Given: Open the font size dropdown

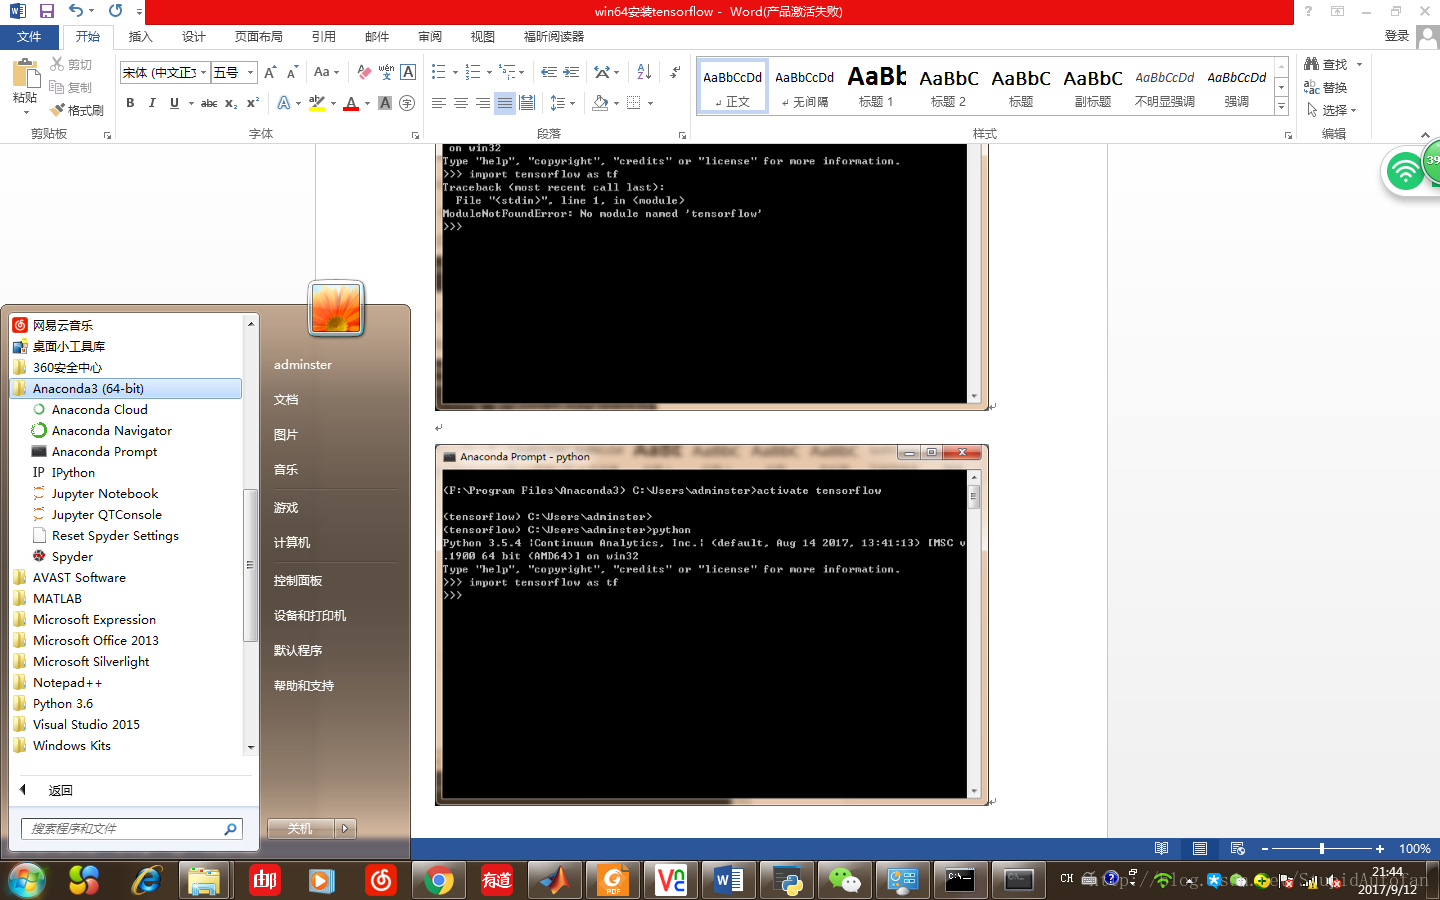Looking at the screenshot, I should pyautogui.click(x=250, y=72).
